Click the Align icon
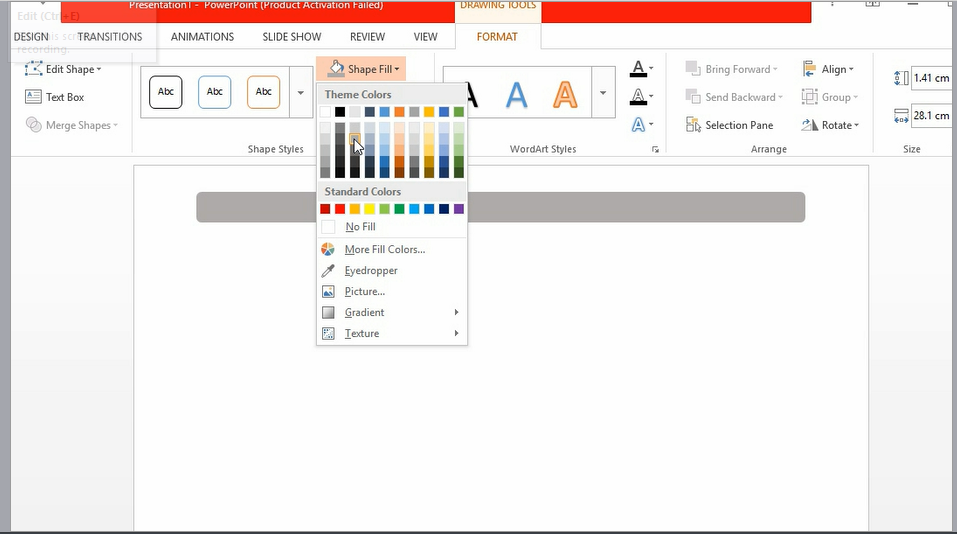This screenshot has width=957, height=534. pos(809,69)
